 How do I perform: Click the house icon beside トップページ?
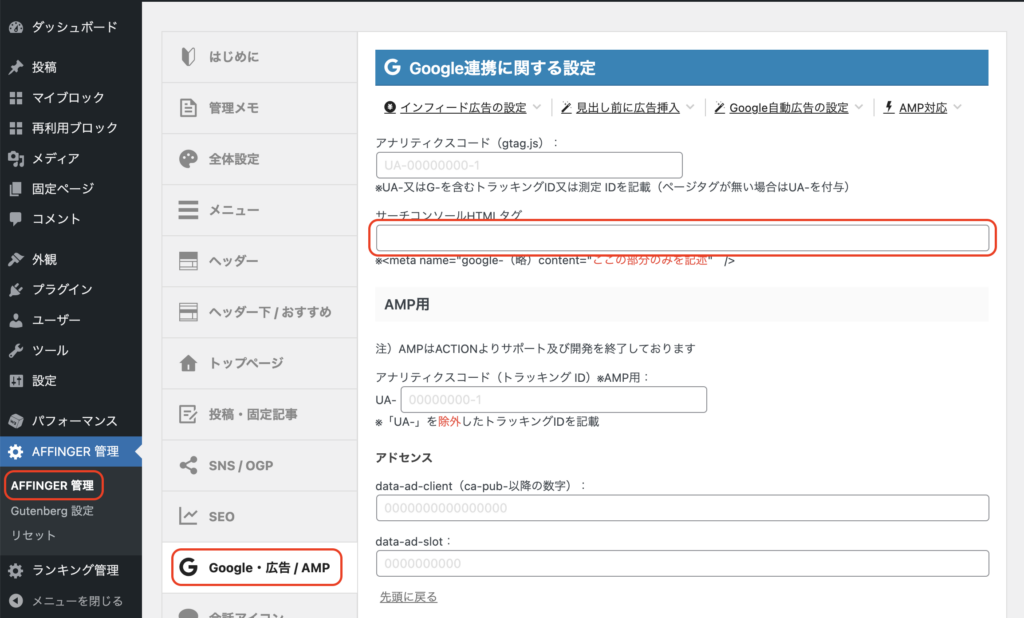tap(188, 363)
